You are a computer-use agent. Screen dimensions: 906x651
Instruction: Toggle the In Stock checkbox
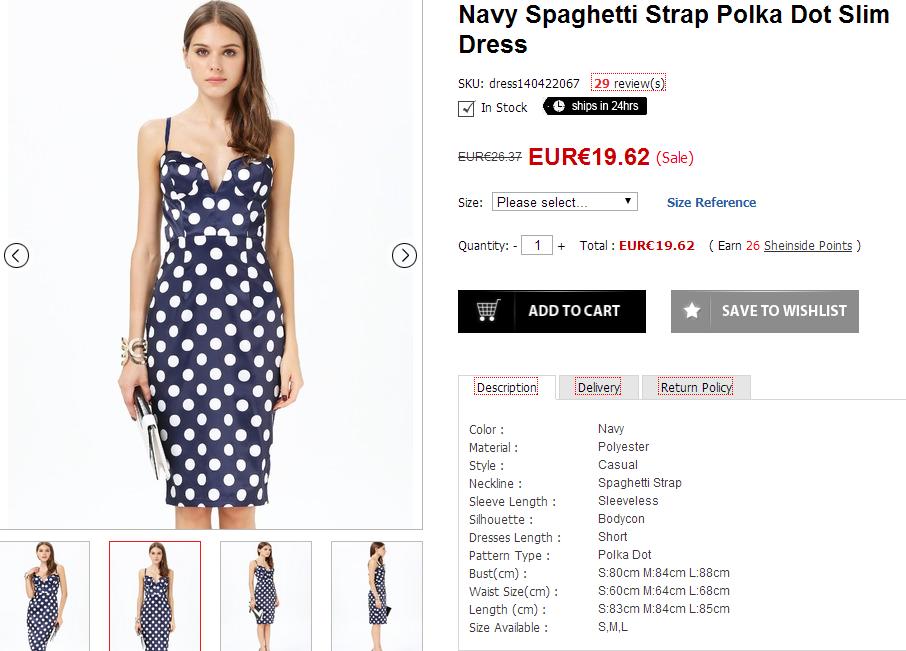point(466,108)
